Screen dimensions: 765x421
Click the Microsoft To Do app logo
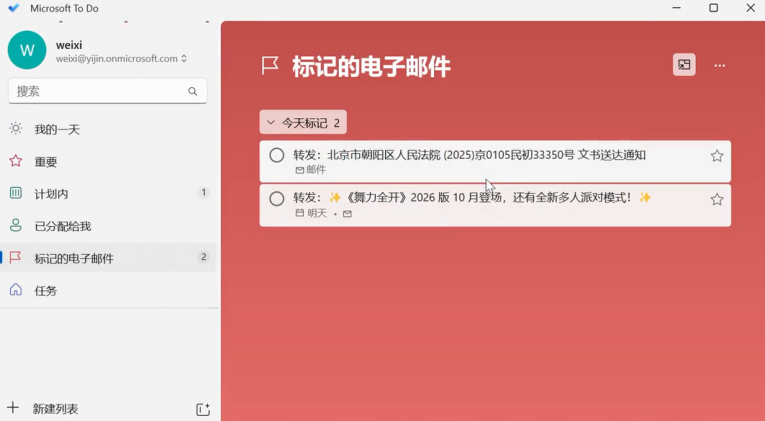tap(13, 8)
